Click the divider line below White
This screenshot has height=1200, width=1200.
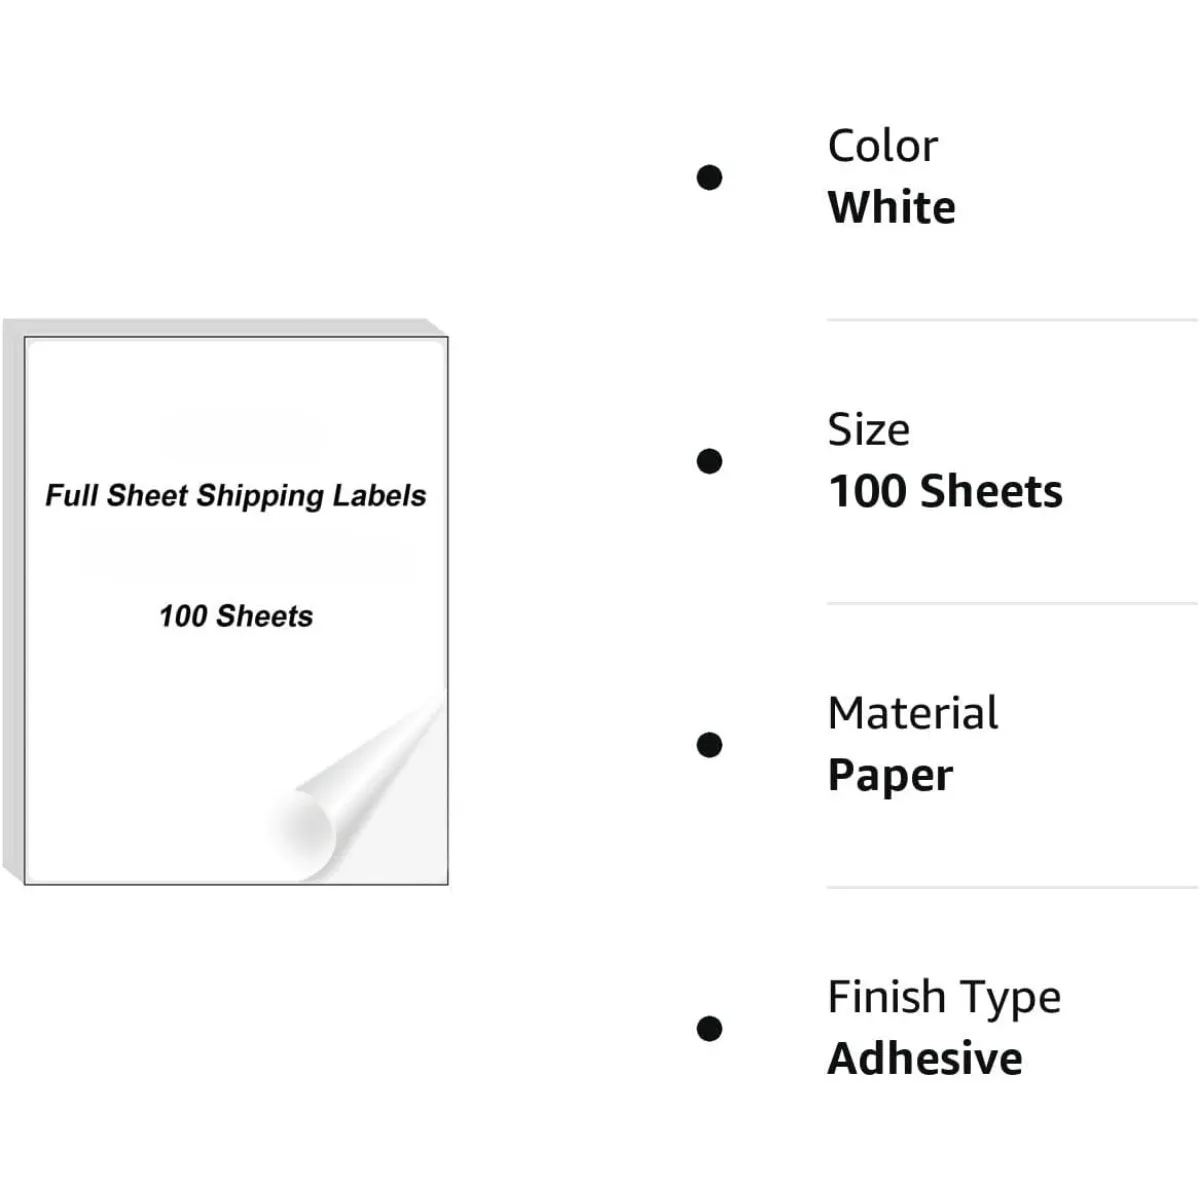coord(1010,320)
